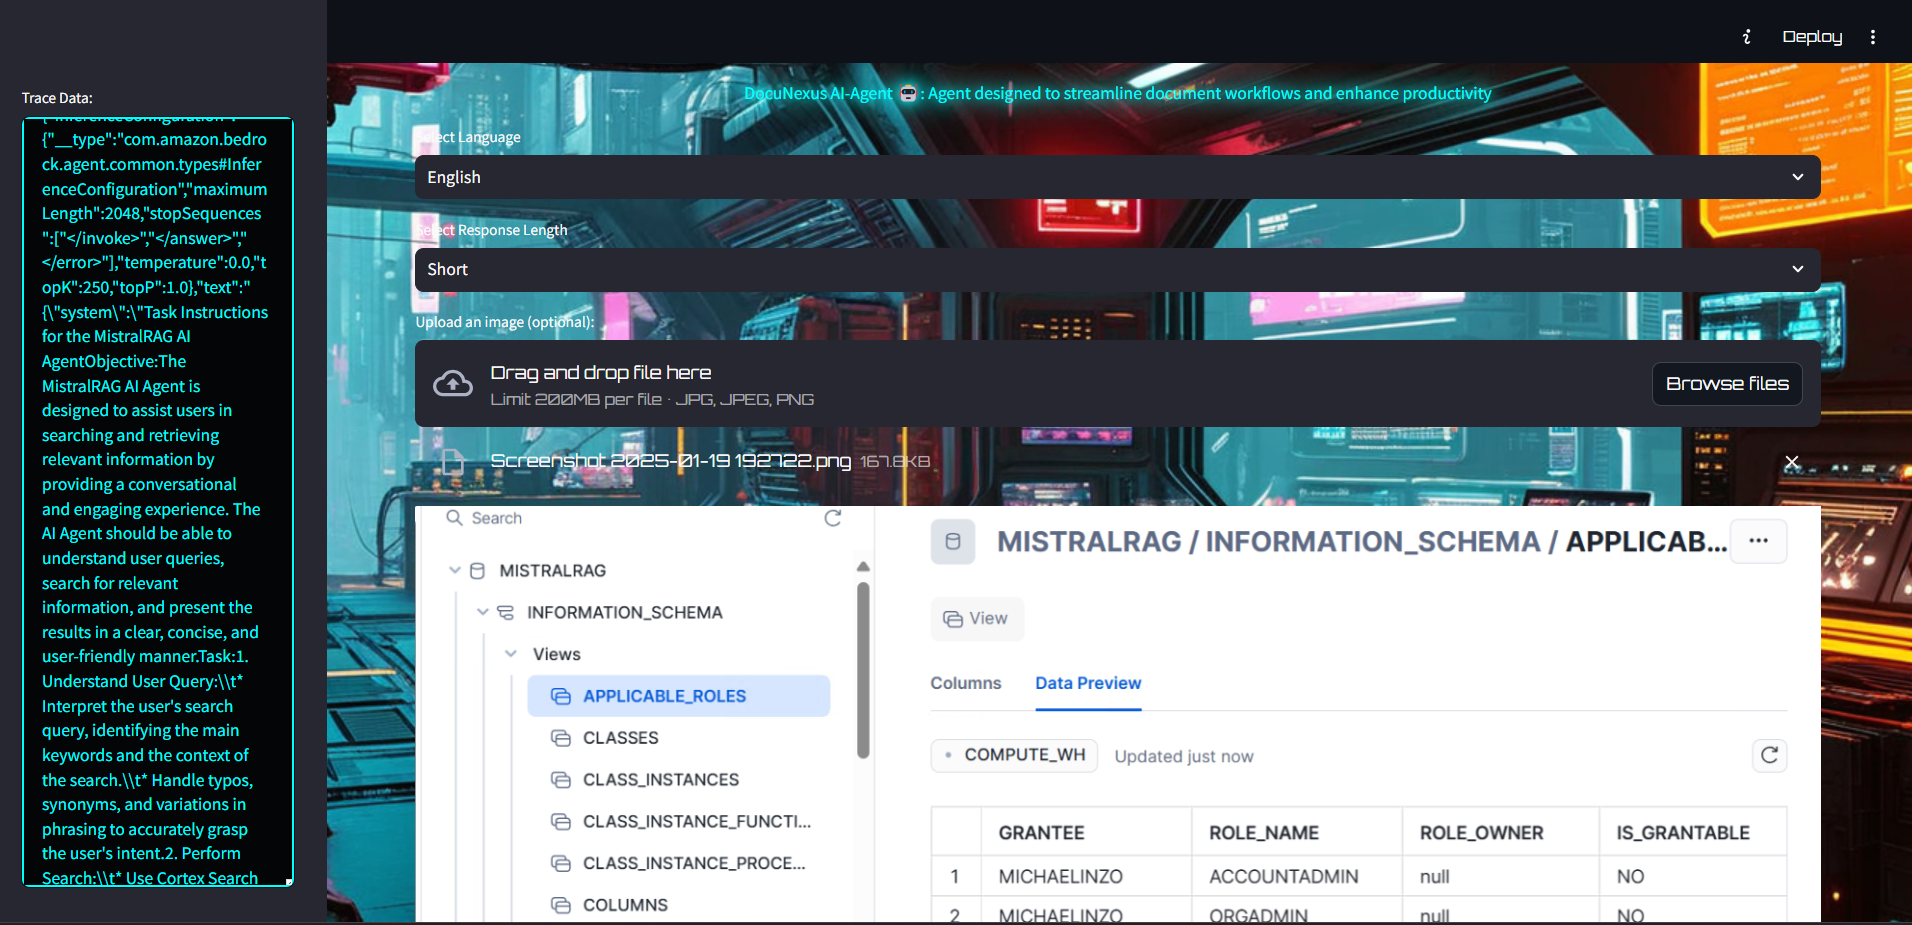Click the uploaded PNG file name
Screen dimensions: 1912x925
pyautogui.click(x=670, y=461)
